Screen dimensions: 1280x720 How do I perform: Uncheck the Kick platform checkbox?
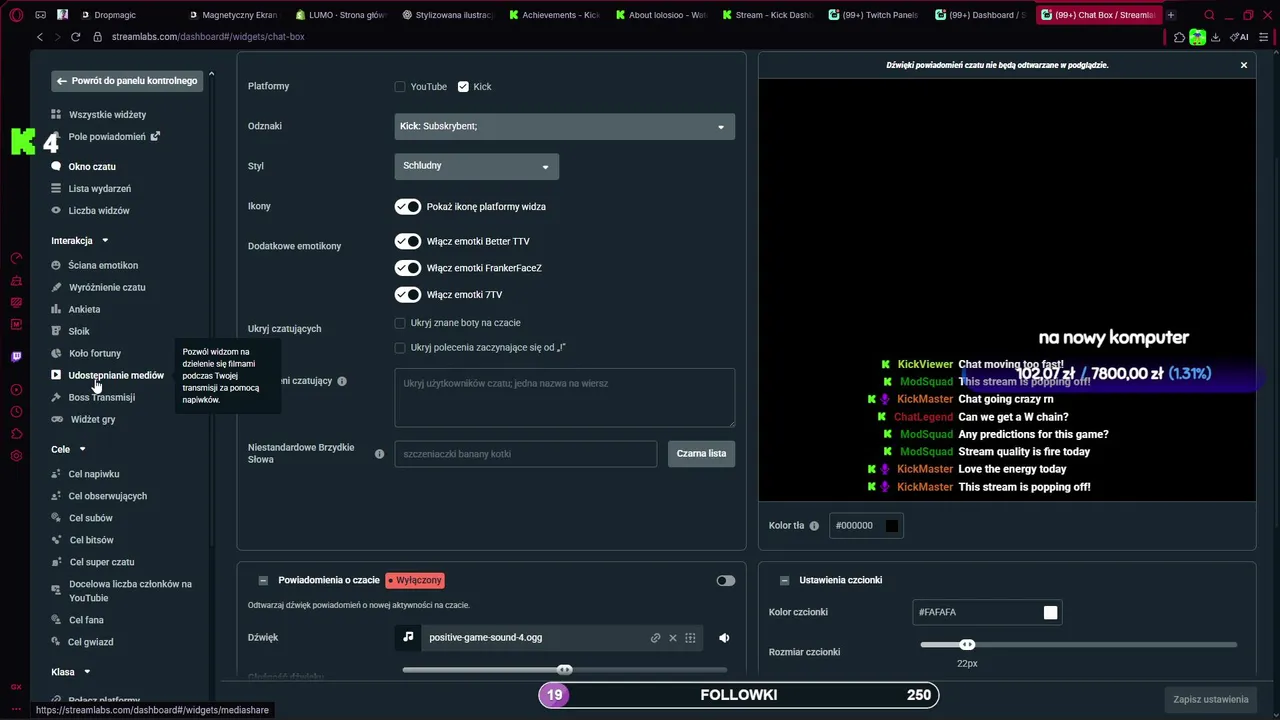[x=463, y=87]
